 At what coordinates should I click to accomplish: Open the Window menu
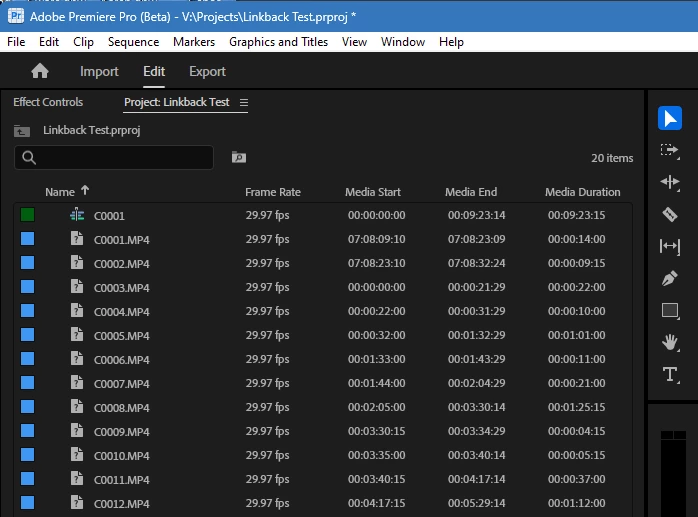403,42
